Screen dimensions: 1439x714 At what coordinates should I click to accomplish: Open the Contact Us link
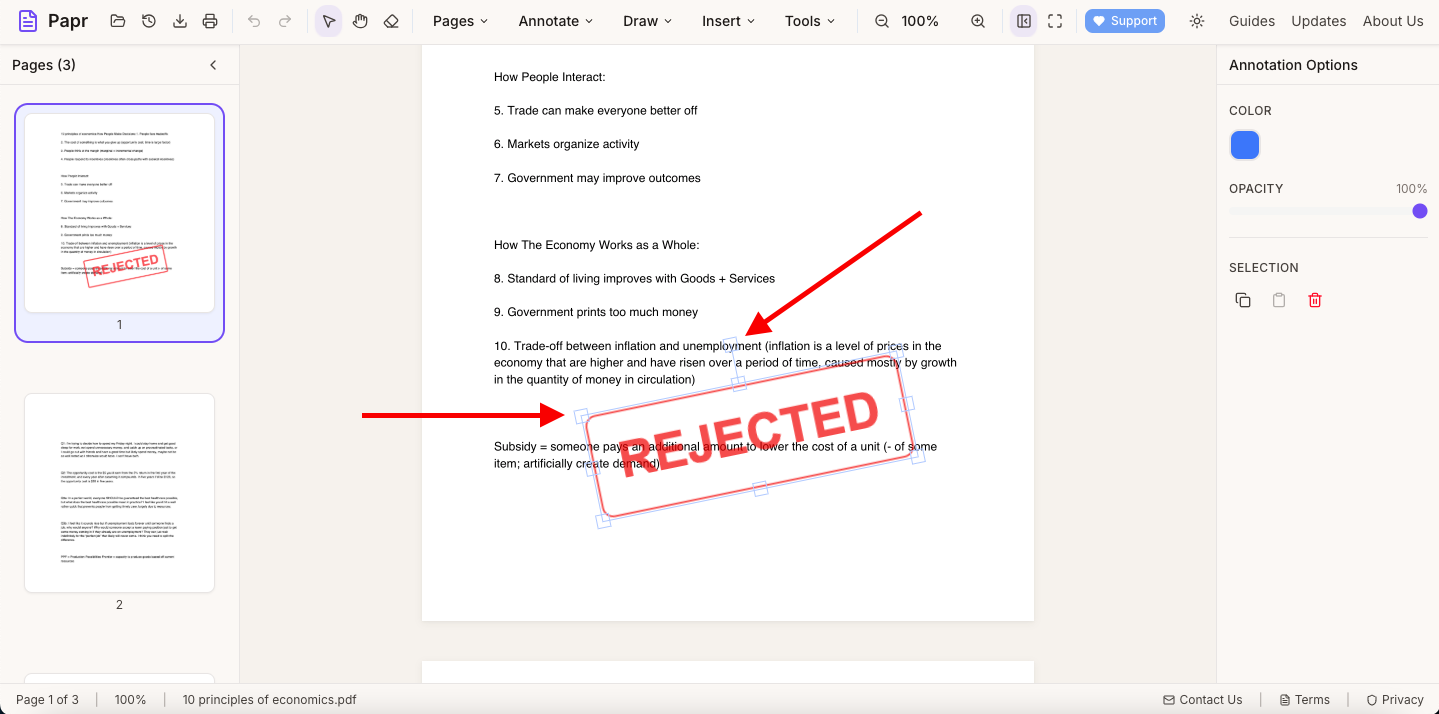(1202, 699)
